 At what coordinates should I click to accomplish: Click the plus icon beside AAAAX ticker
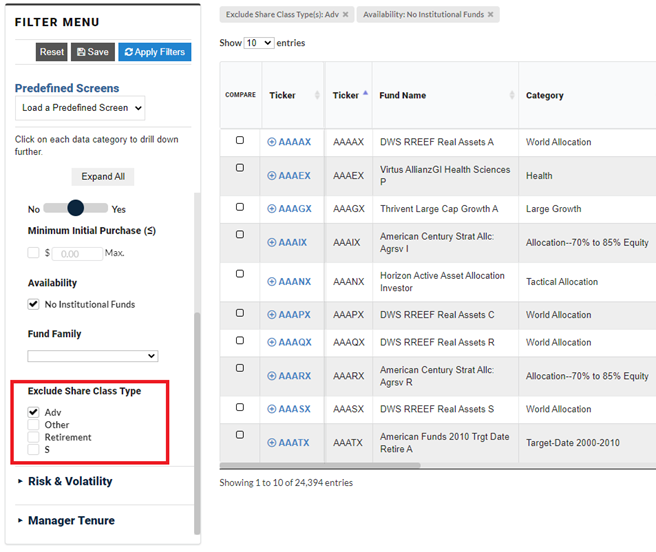click(x=272, y=142)
